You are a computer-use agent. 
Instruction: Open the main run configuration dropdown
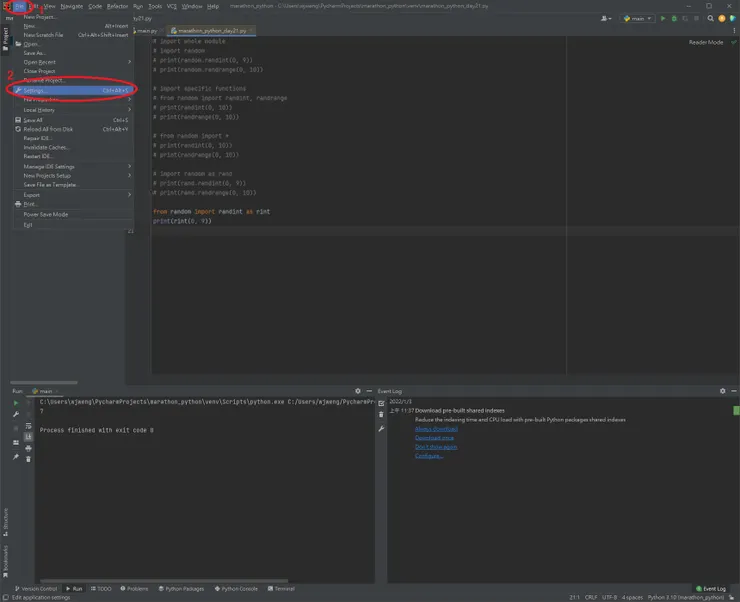coord(637,18)
